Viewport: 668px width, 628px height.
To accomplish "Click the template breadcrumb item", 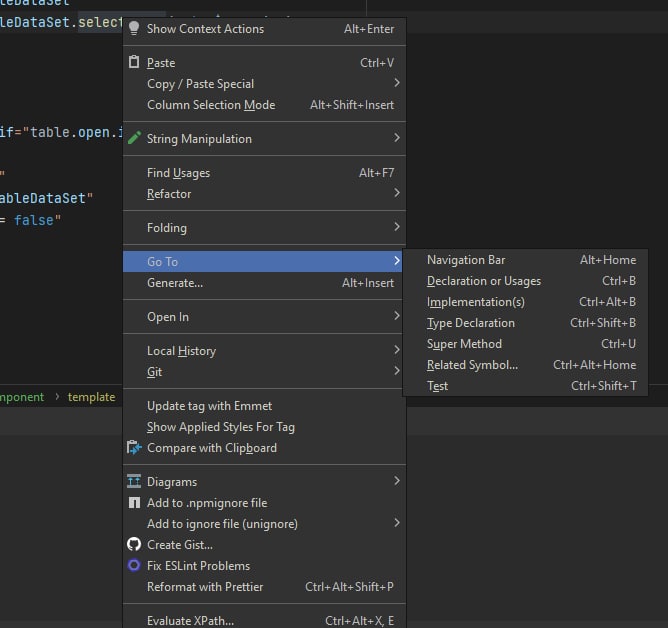I will click(91, 397).
